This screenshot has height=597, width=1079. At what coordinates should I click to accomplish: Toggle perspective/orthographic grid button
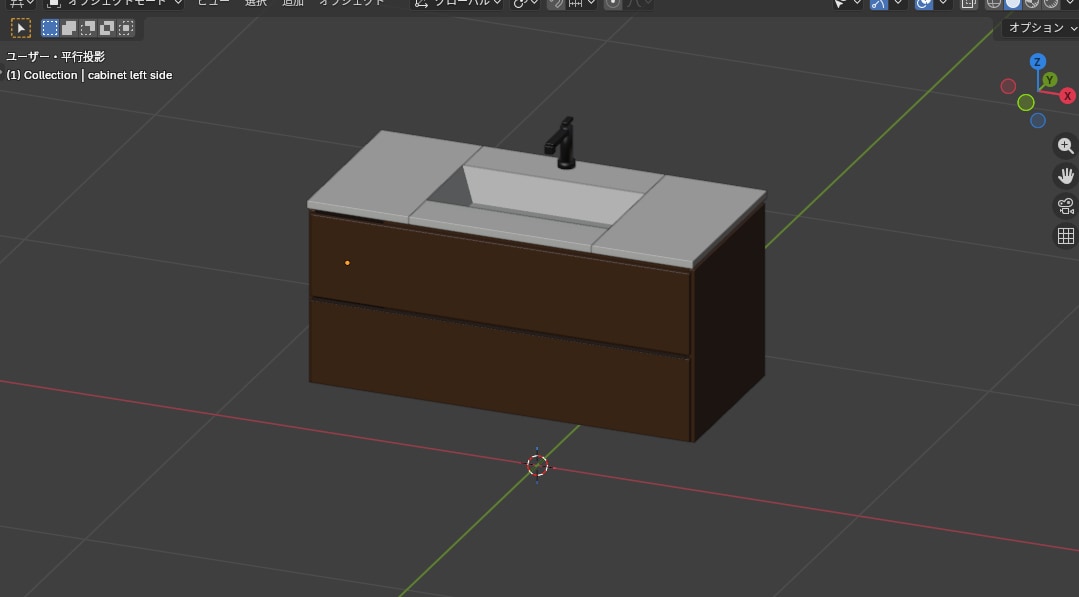[1065, 236]
